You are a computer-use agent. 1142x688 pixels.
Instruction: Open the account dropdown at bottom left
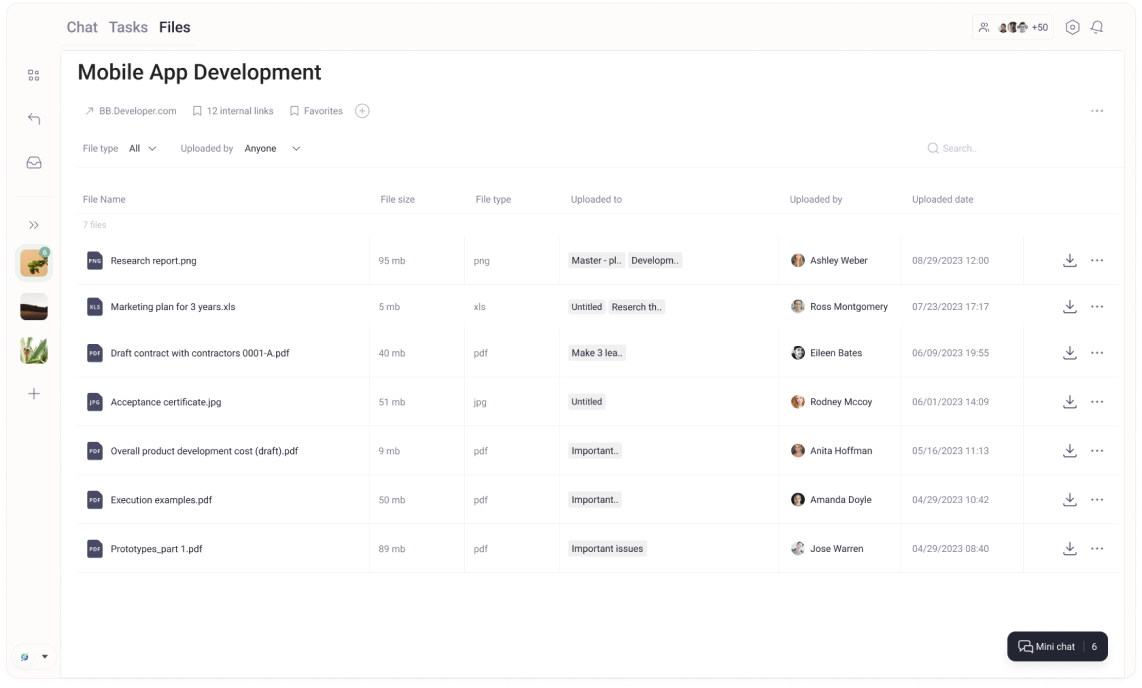34,657
